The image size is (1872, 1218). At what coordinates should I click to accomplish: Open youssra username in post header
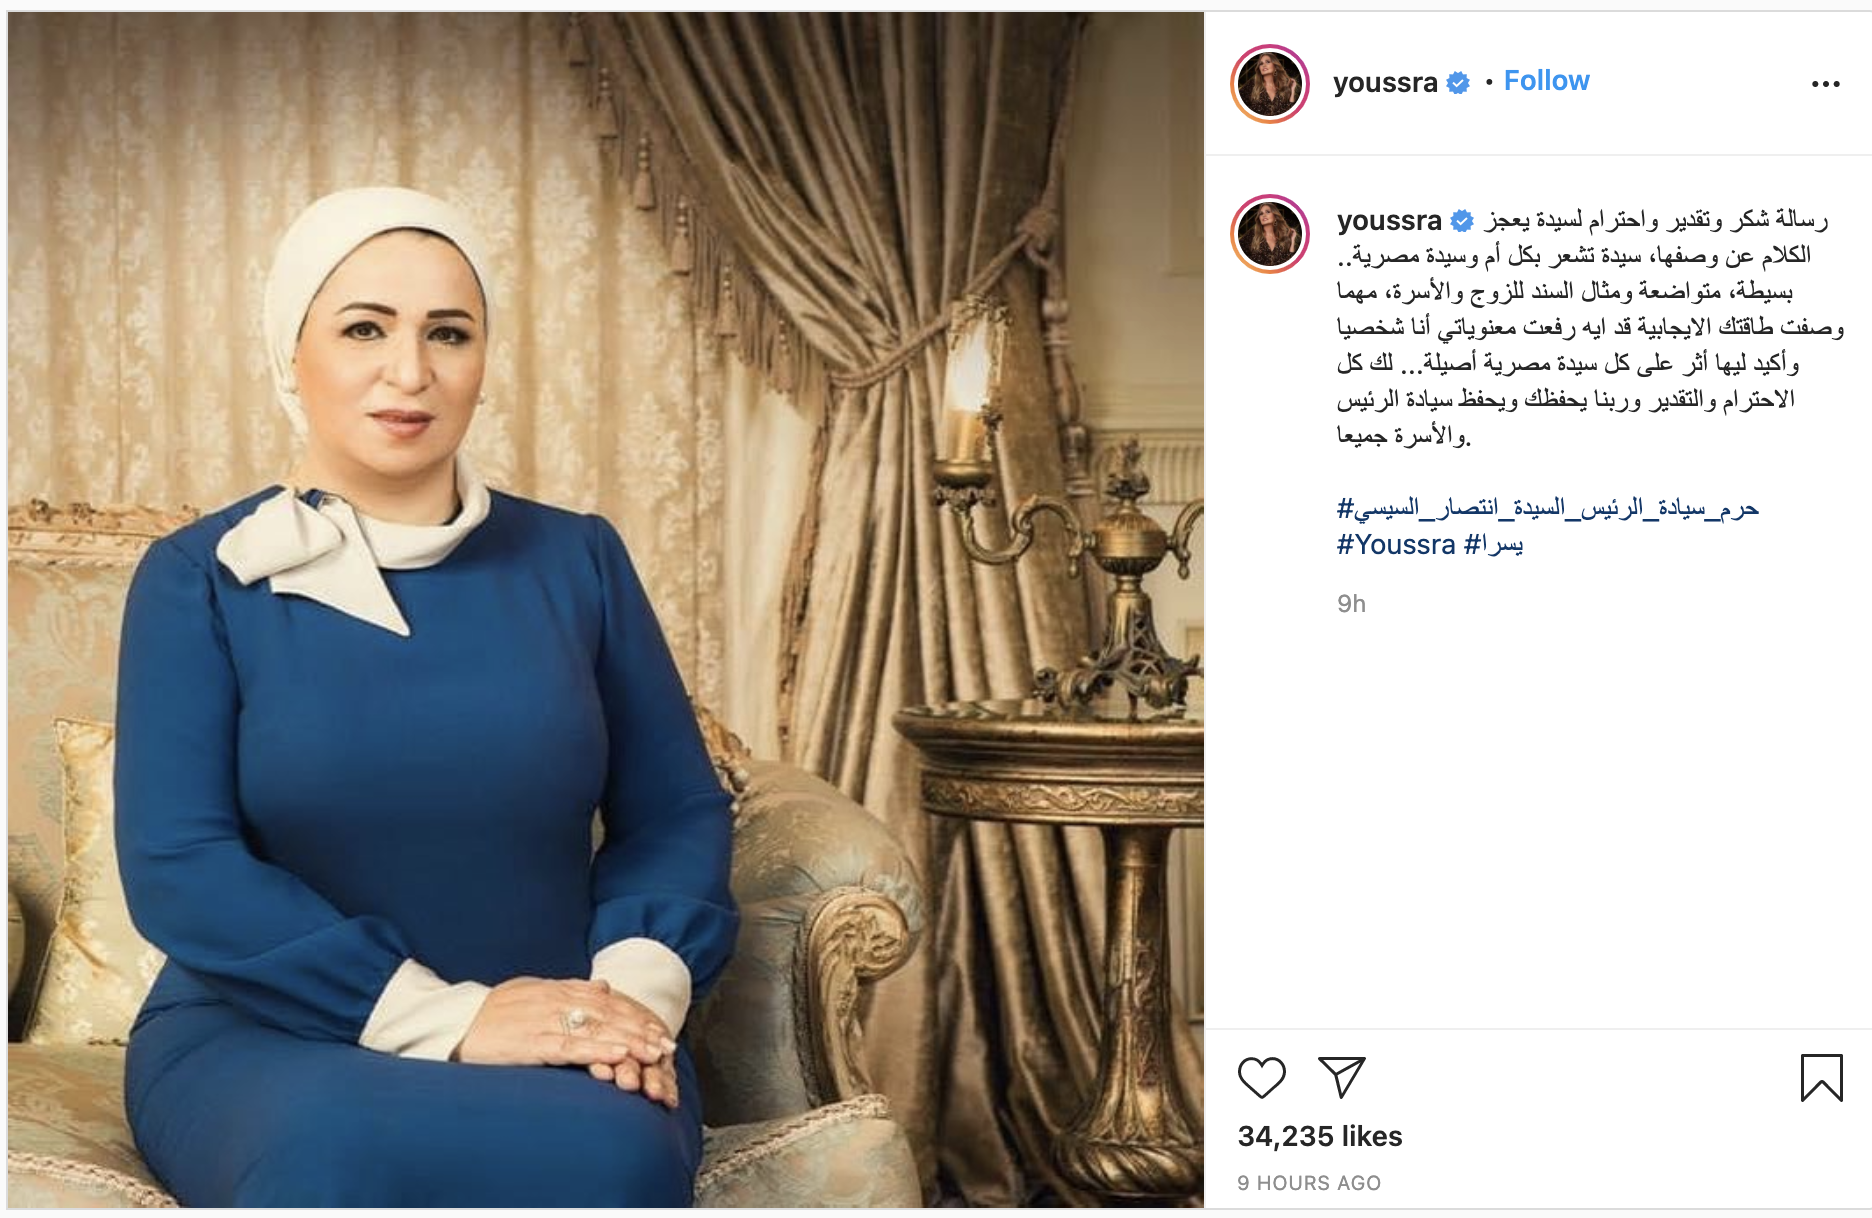[x=1385, y=82]
